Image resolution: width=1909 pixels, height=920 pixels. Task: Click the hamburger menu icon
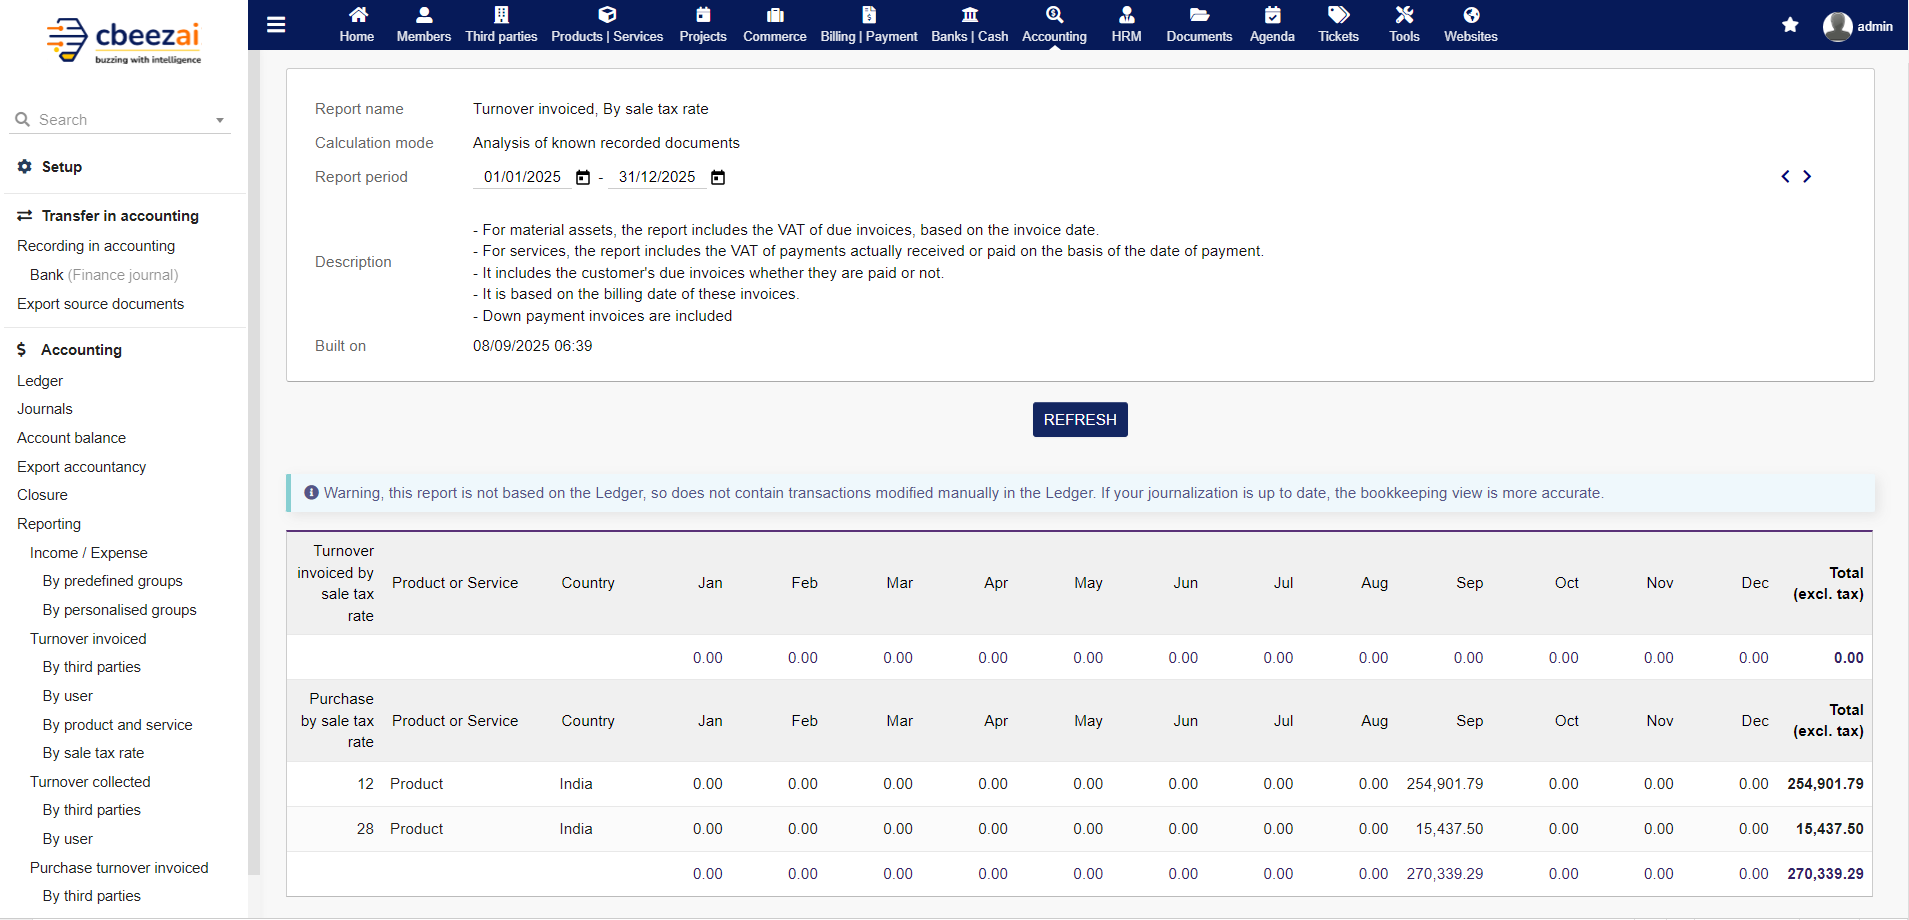click(276, 25)
